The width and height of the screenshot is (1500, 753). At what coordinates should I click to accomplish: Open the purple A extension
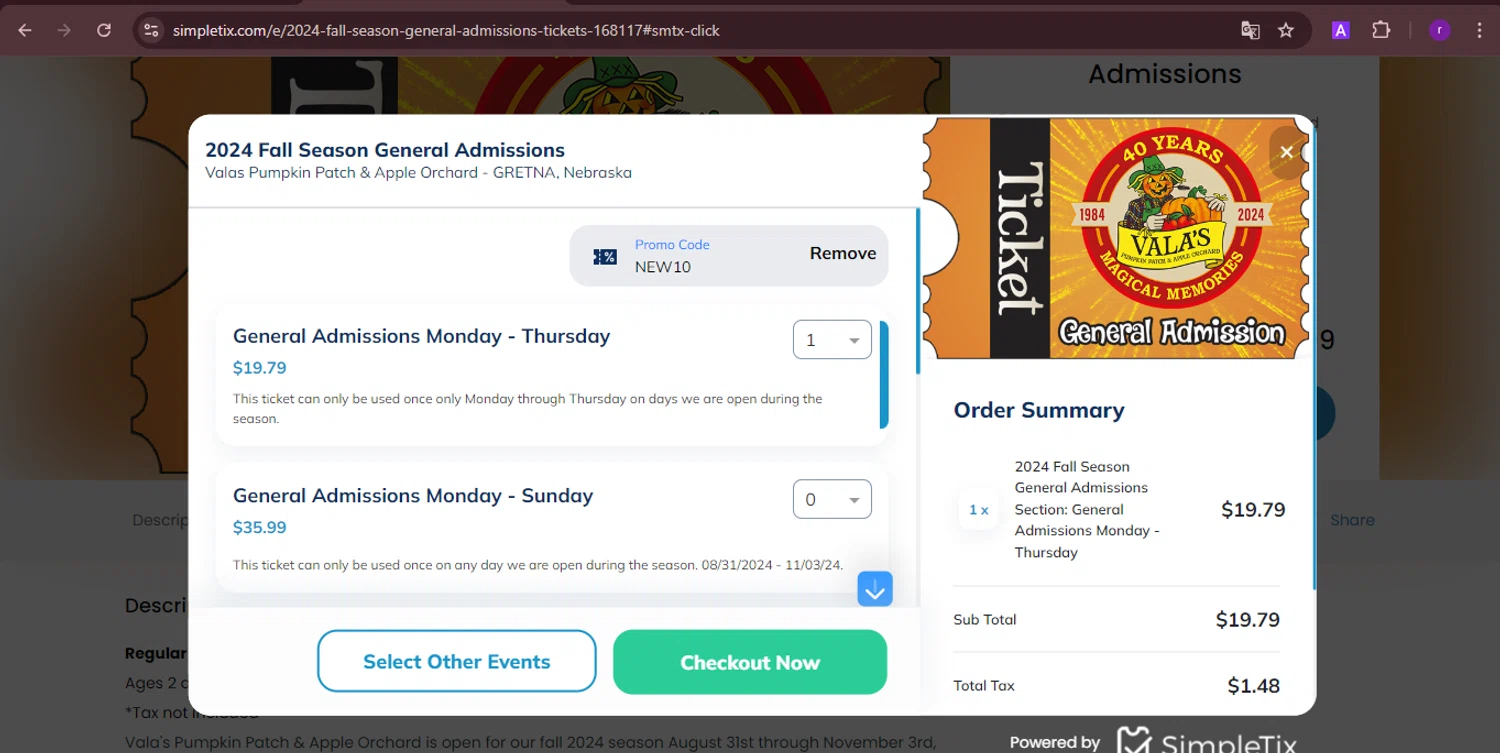click(x=1340, y=30)
